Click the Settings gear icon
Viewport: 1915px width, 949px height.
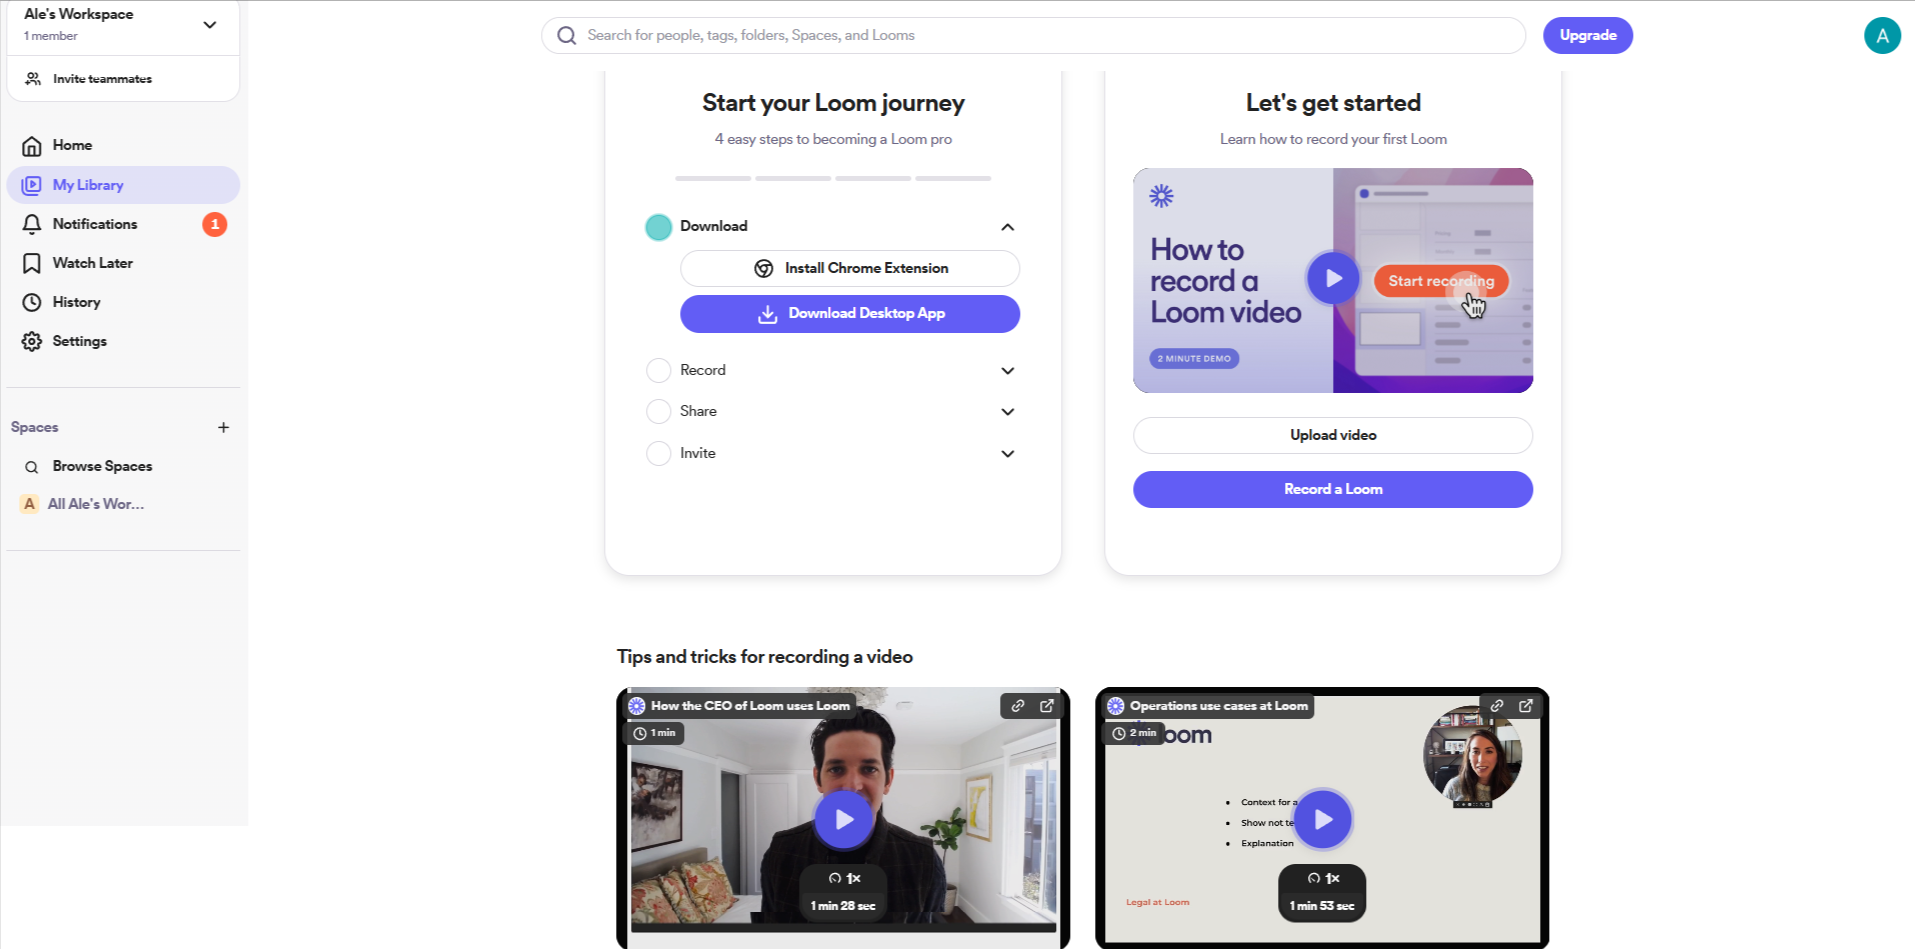(32, 341)
